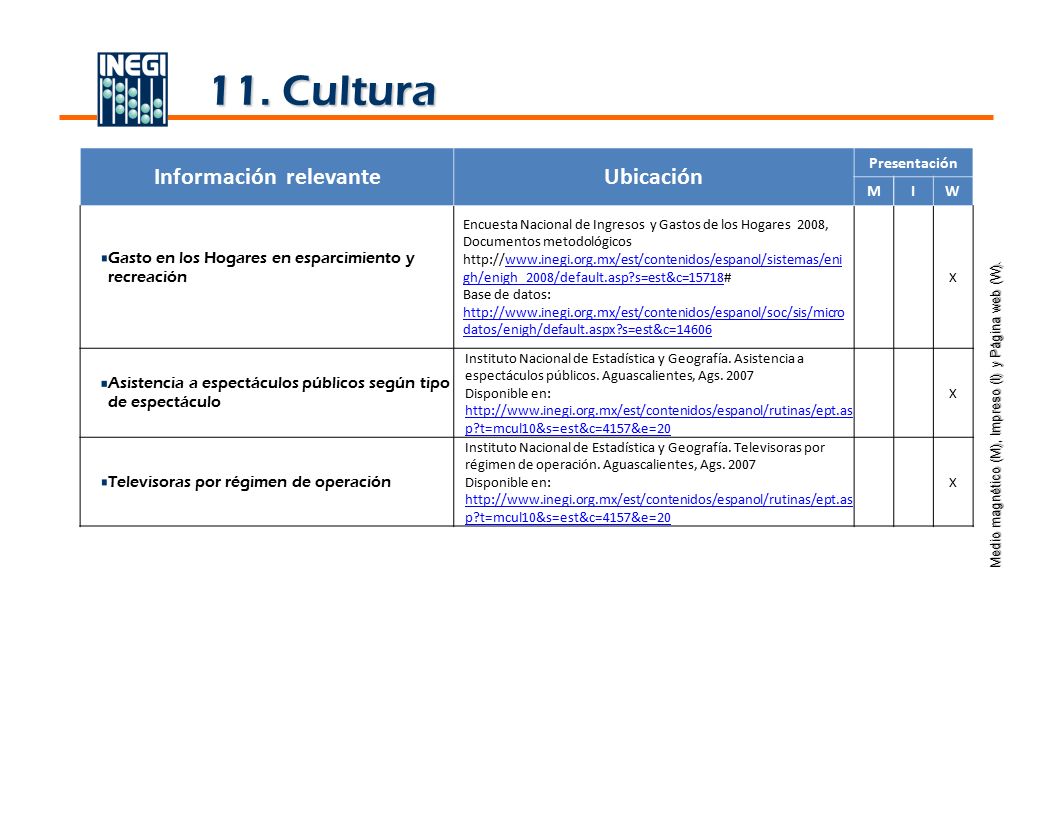Click the 'Presentación' header cell

[x=913, y=163]
